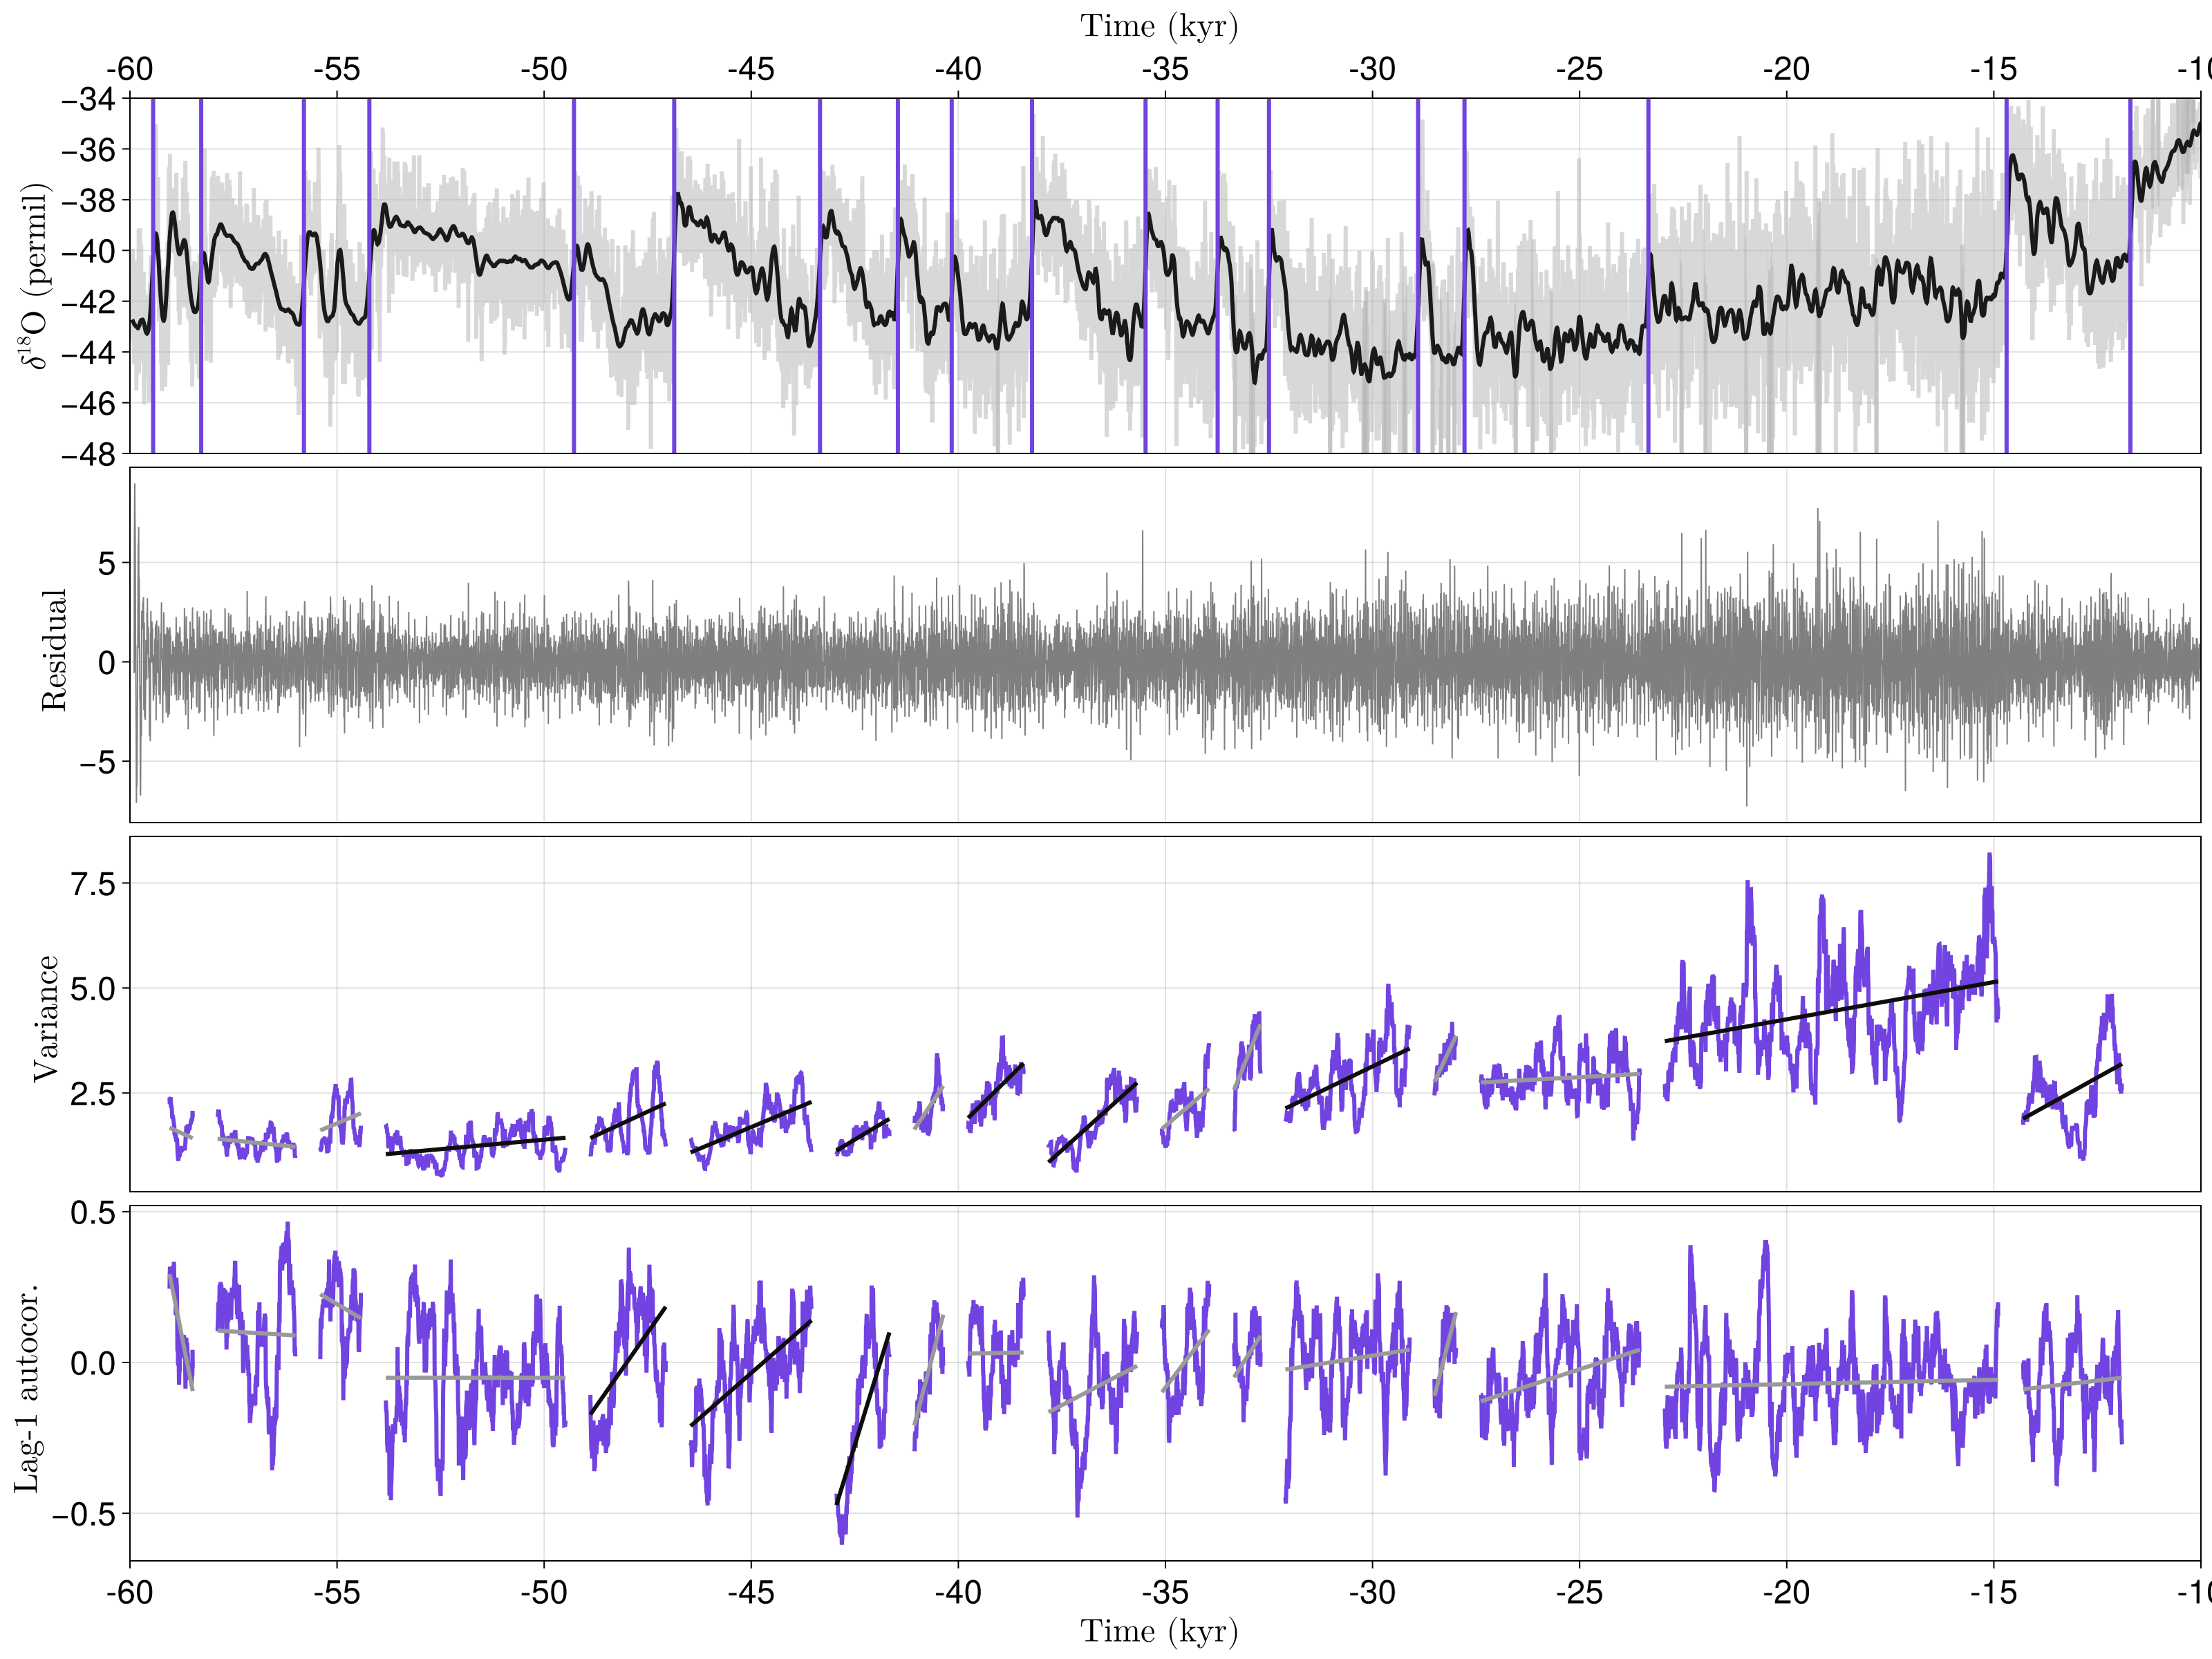Click the 'Lag-1 autocor.' y-axis label
The height and width of the screenshot is (1659, 2212).
pyautogui.click(x=27, y=1388)
